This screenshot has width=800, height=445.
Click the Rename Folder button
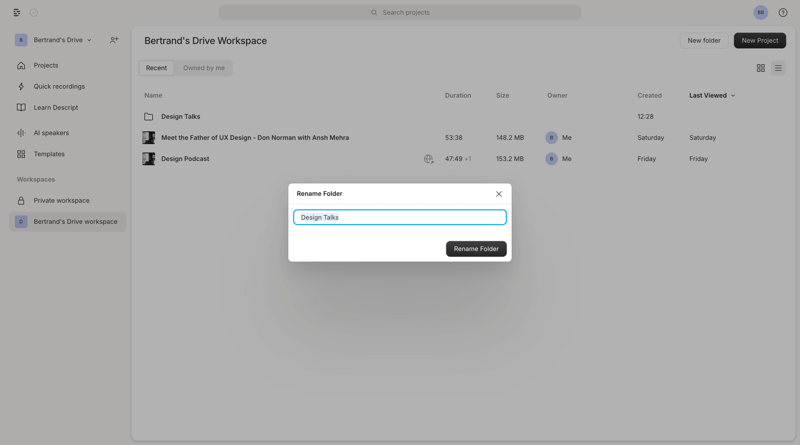pos(476,249)
